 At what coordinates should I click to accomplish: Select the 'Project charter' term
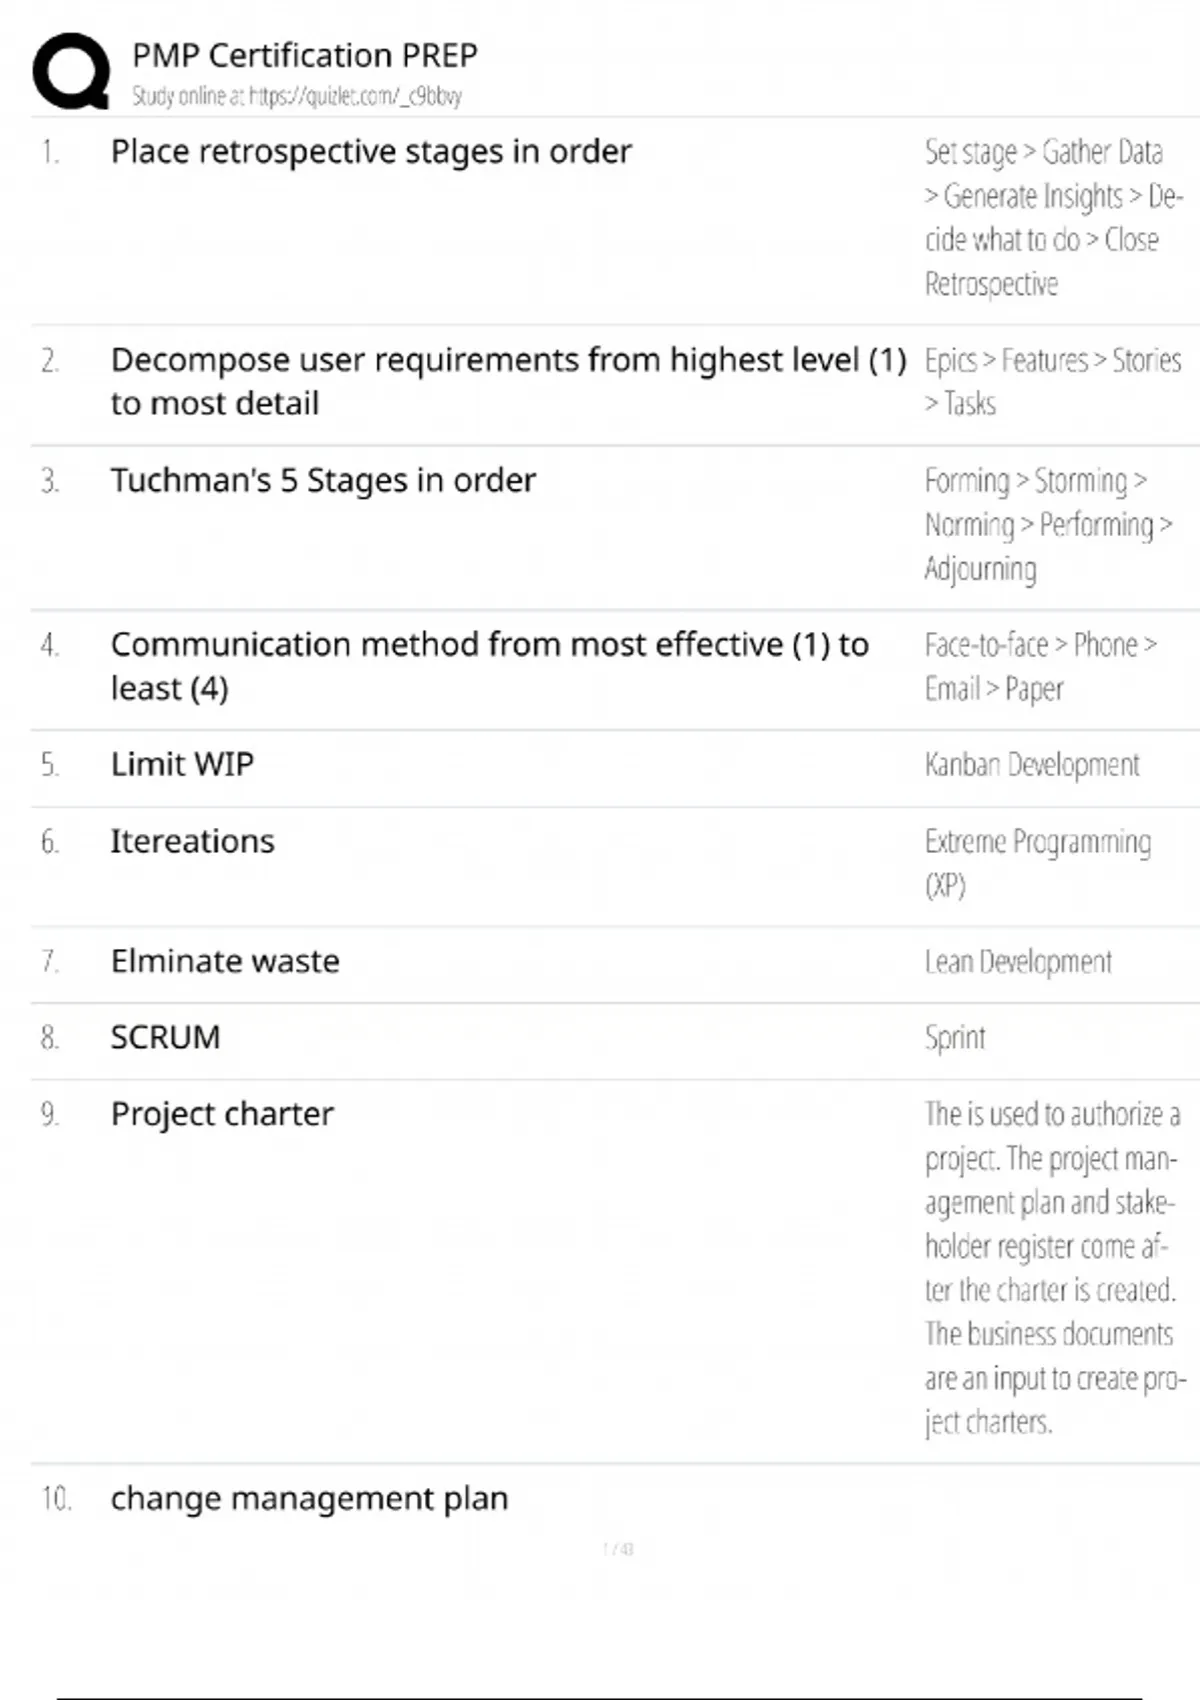pyautogui.click(x=222, y=1115)
